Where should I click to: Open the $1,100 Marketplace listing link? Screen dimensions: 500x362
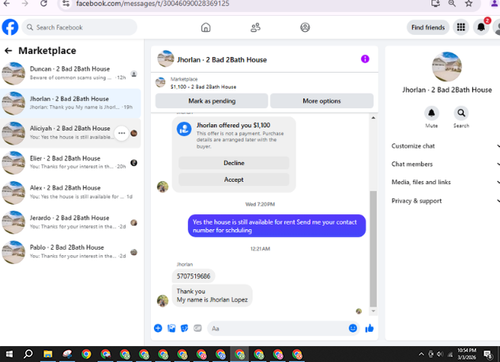[203, 87]
